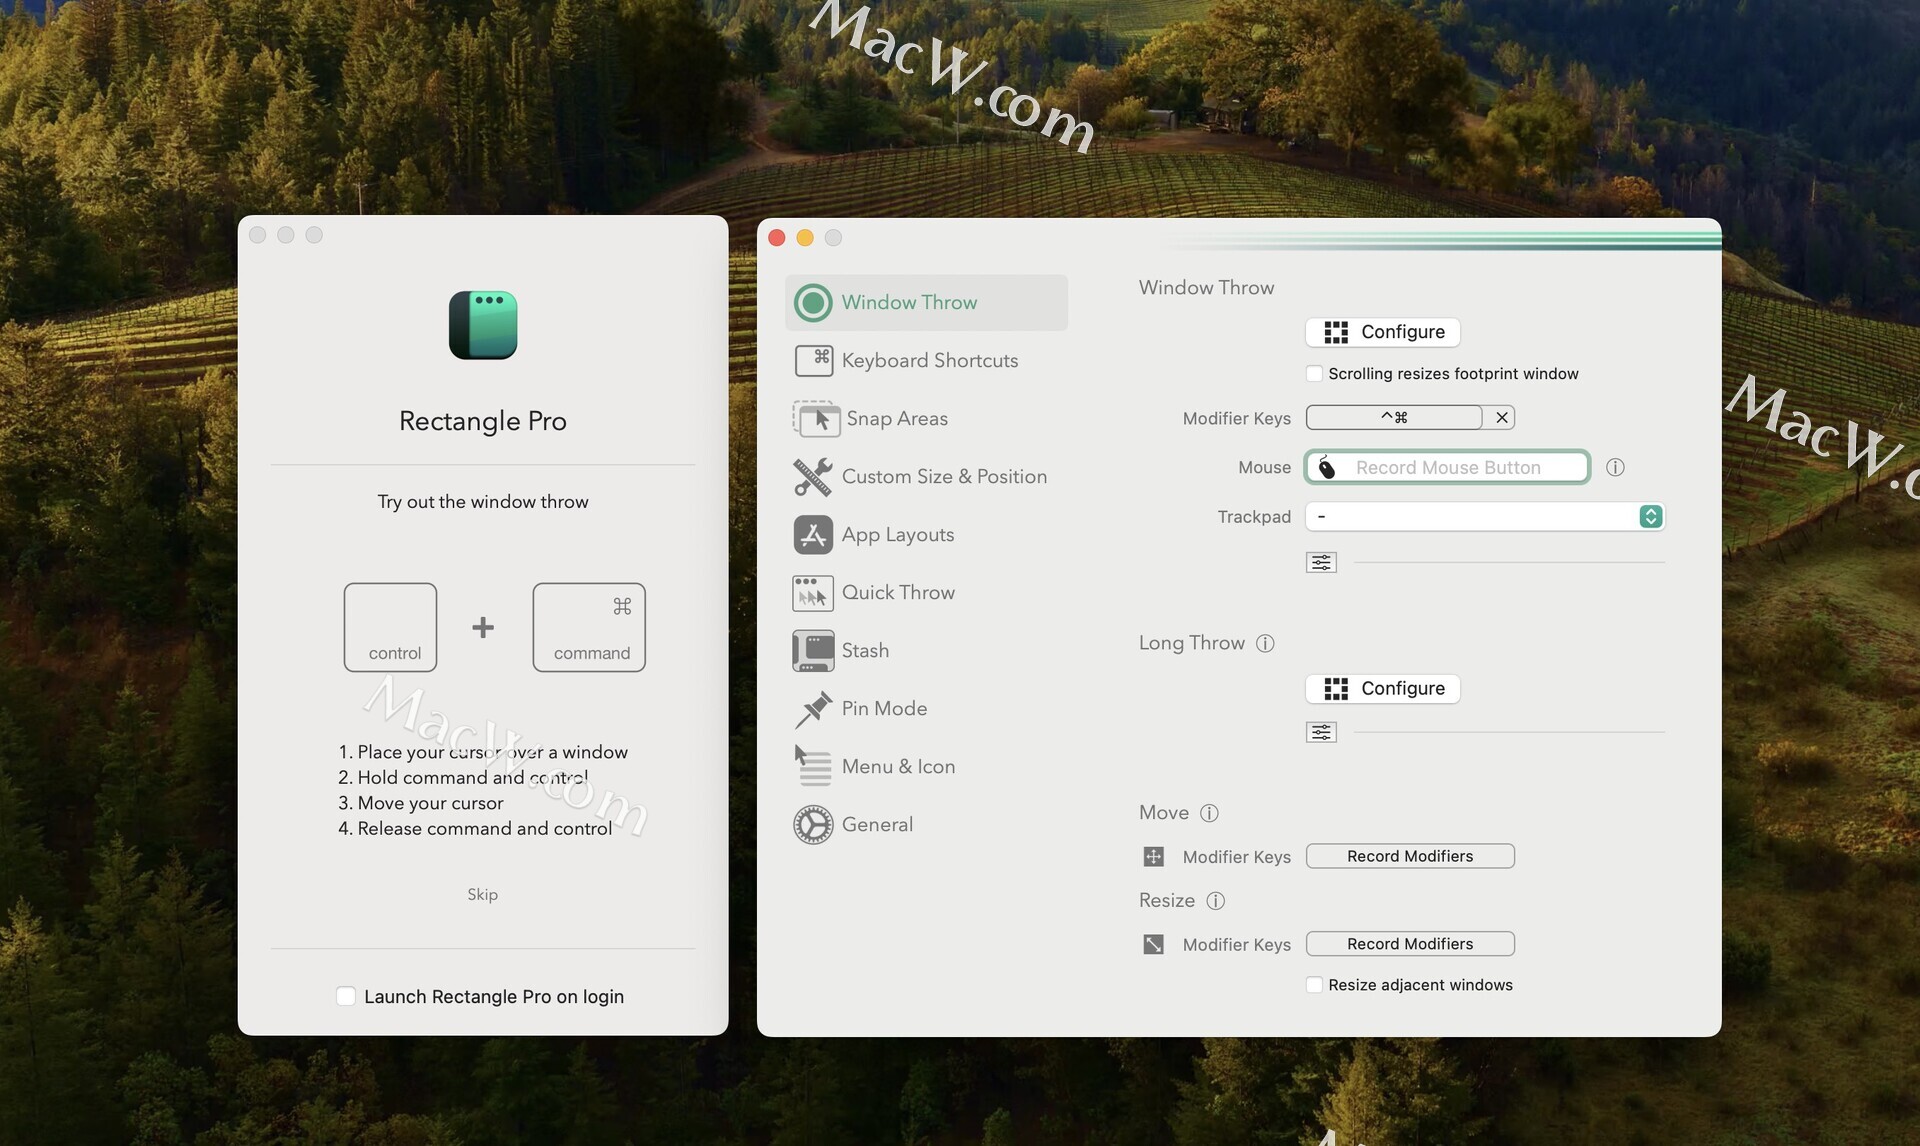The height and width of the screenshot is (1146, 1920).
Task: Enable Scrolling resizes footprint window checkbox
Action: (x=1314, y=373)
